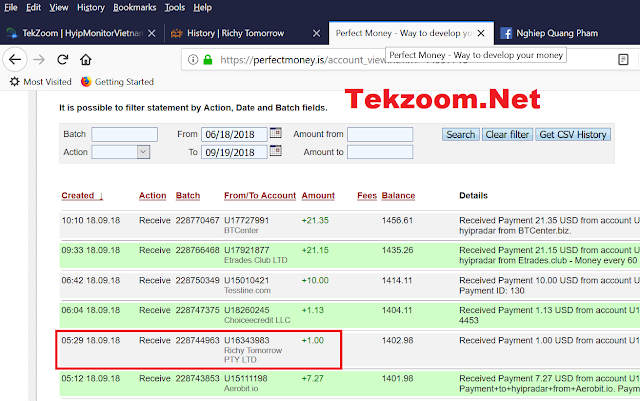Open the View menu
Viewport: 640px width, 401px height.
pos(59,7)
